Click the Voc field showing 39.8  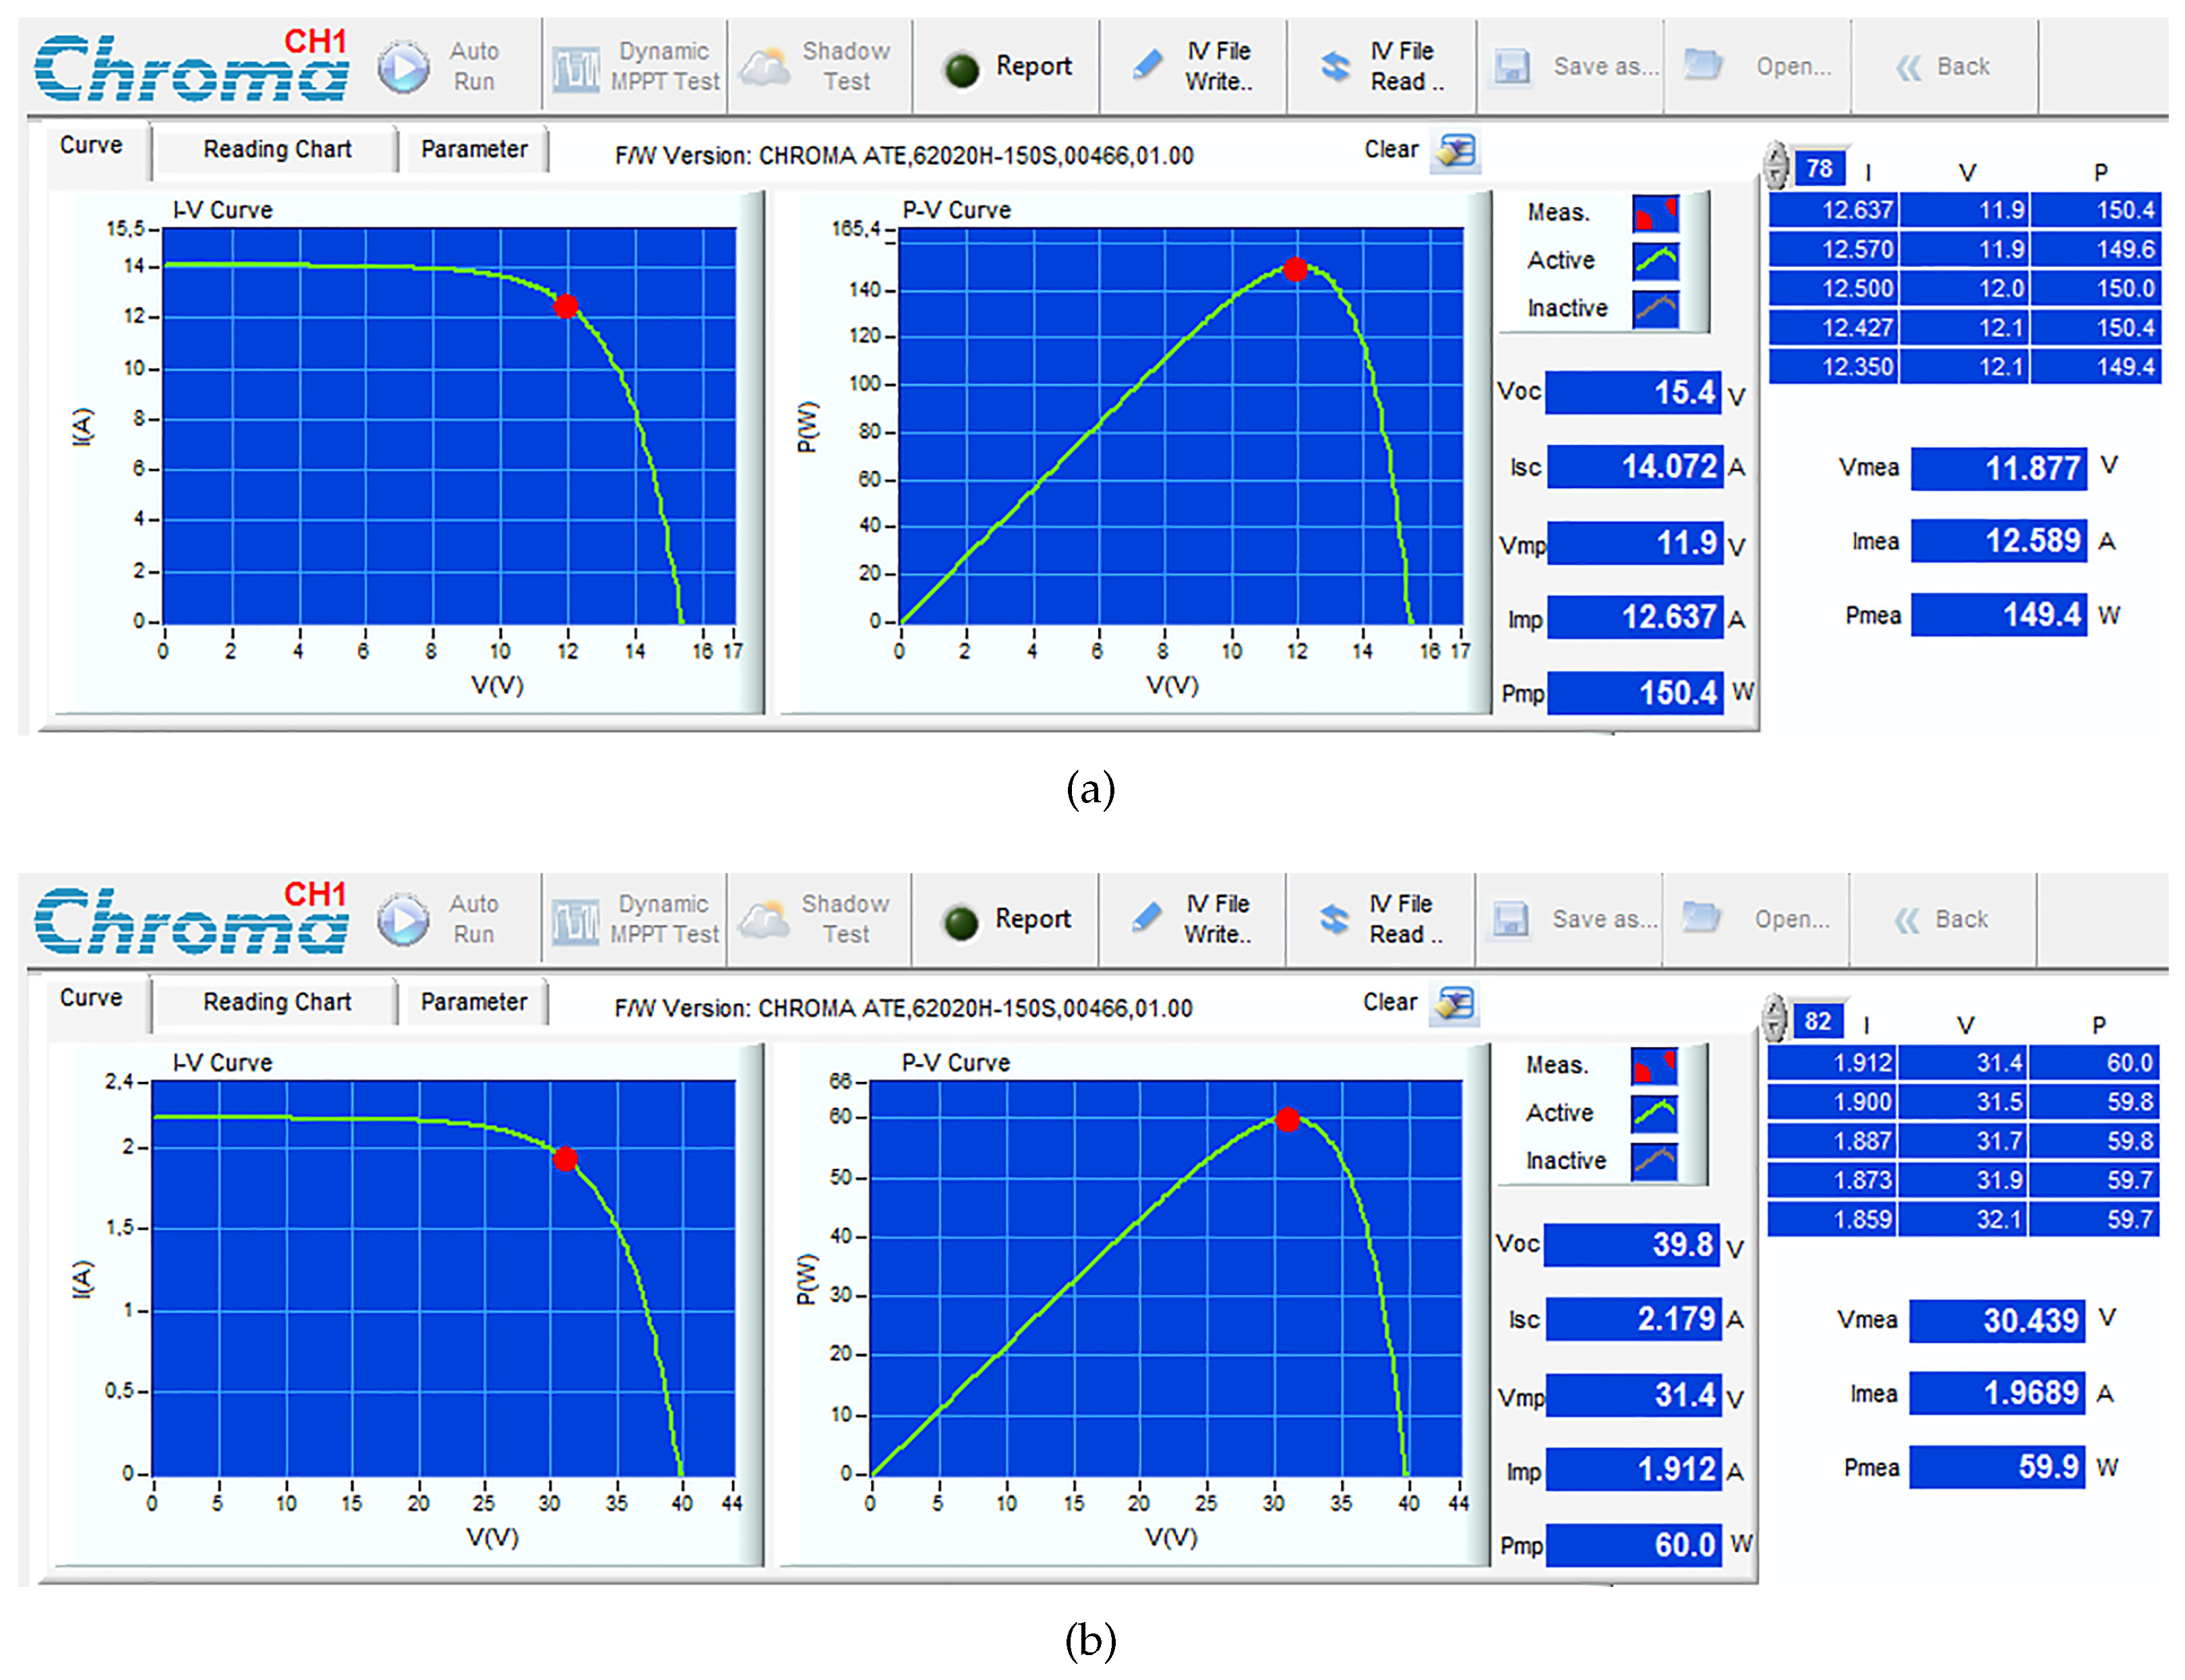click(1632, 1245)
